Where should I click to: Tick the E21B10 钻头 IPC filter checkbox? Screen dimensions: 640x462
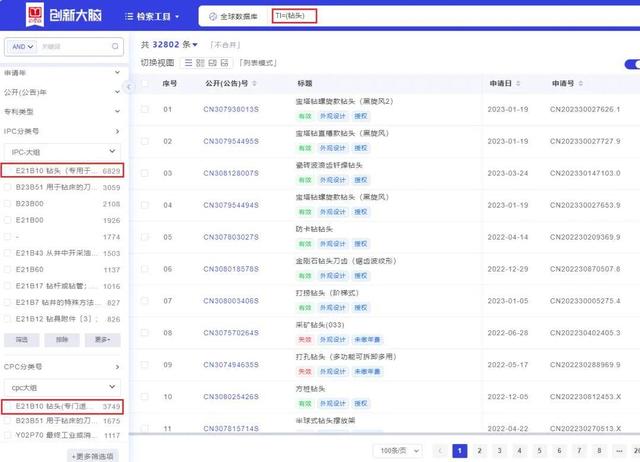coord(9,171)
